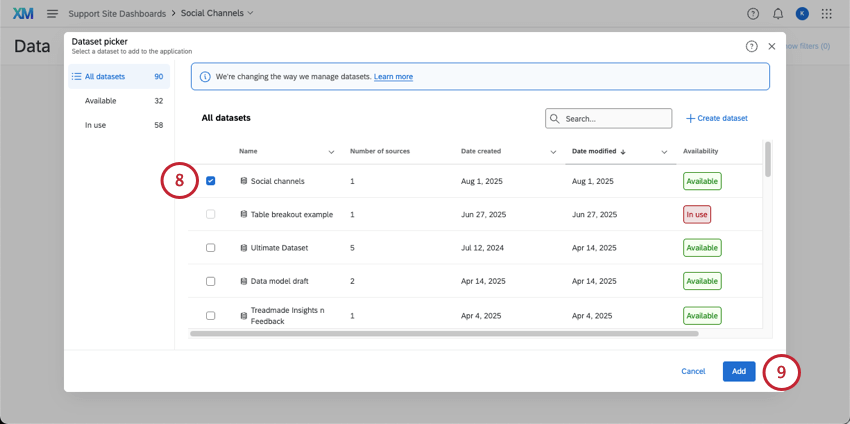Click the Add button
Image resolution: width=850 pixels, height=424 pixels.
(x=738, y=371)
